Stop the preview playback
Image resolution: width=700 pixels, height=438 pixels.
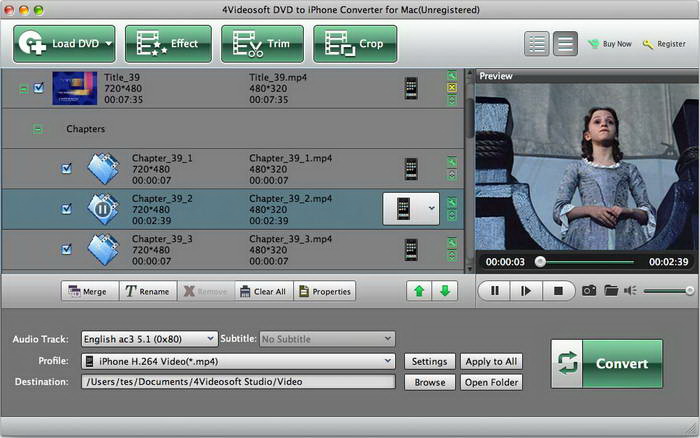[x=558, y=291]
